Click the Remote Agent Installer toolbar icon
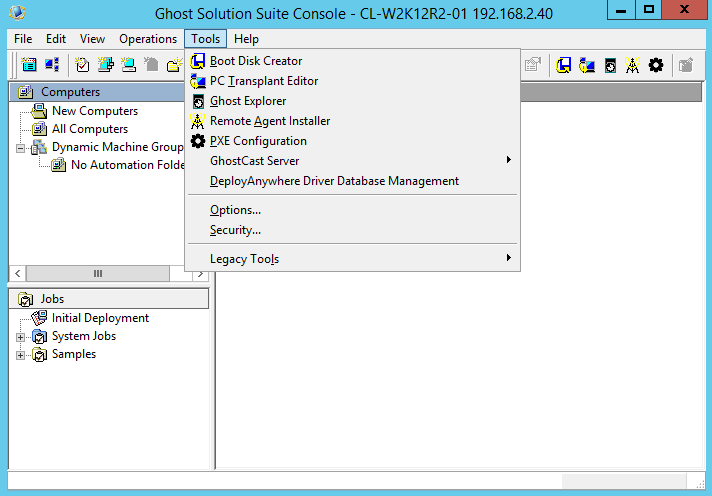 [x=632, y=65]
